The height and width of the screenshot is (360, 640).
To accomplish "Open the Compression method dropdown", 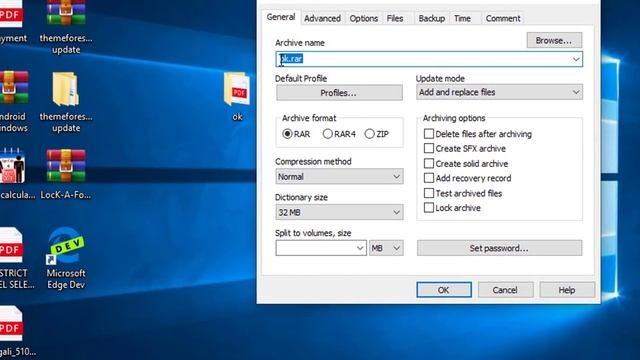I will coord(339,177).
